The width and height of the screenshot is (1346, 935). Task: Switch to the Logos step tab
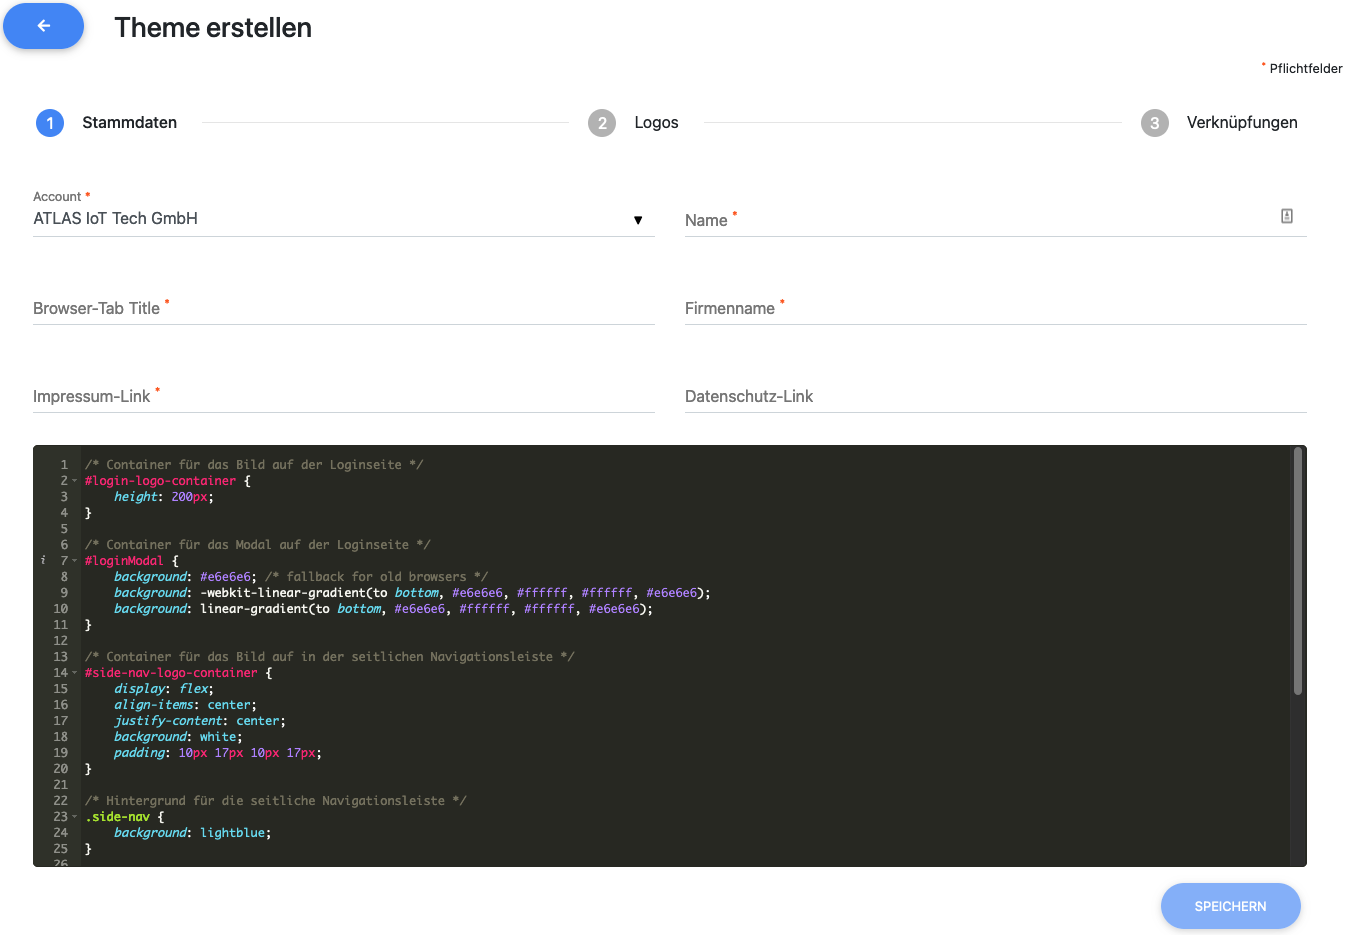coord(656,123)
